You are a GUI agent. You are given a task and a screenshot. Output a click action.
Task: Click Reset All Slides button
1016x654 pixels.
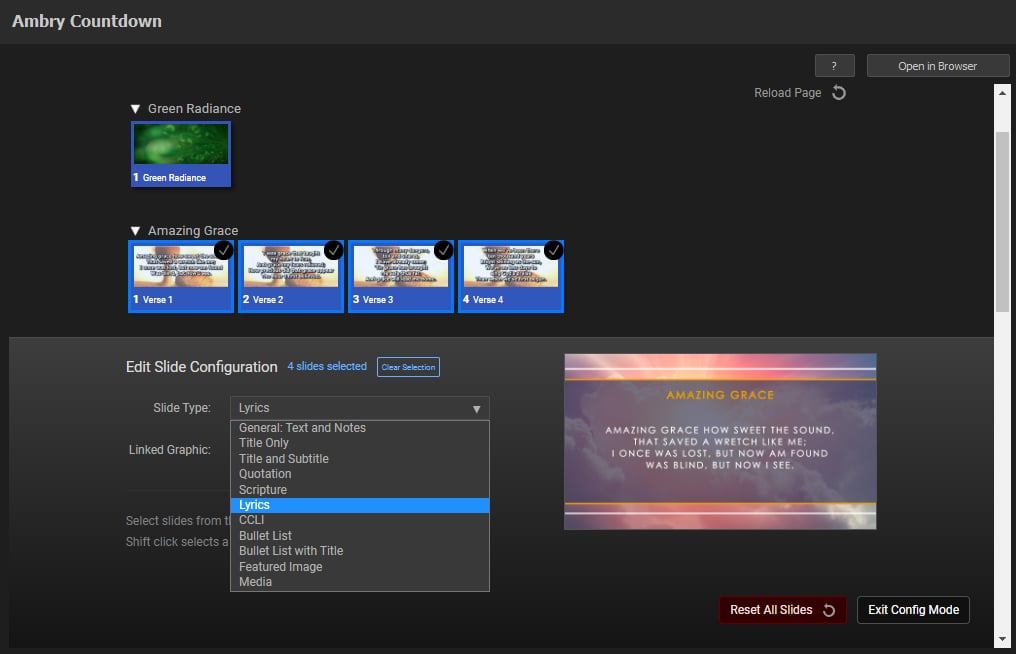point(783,610)
